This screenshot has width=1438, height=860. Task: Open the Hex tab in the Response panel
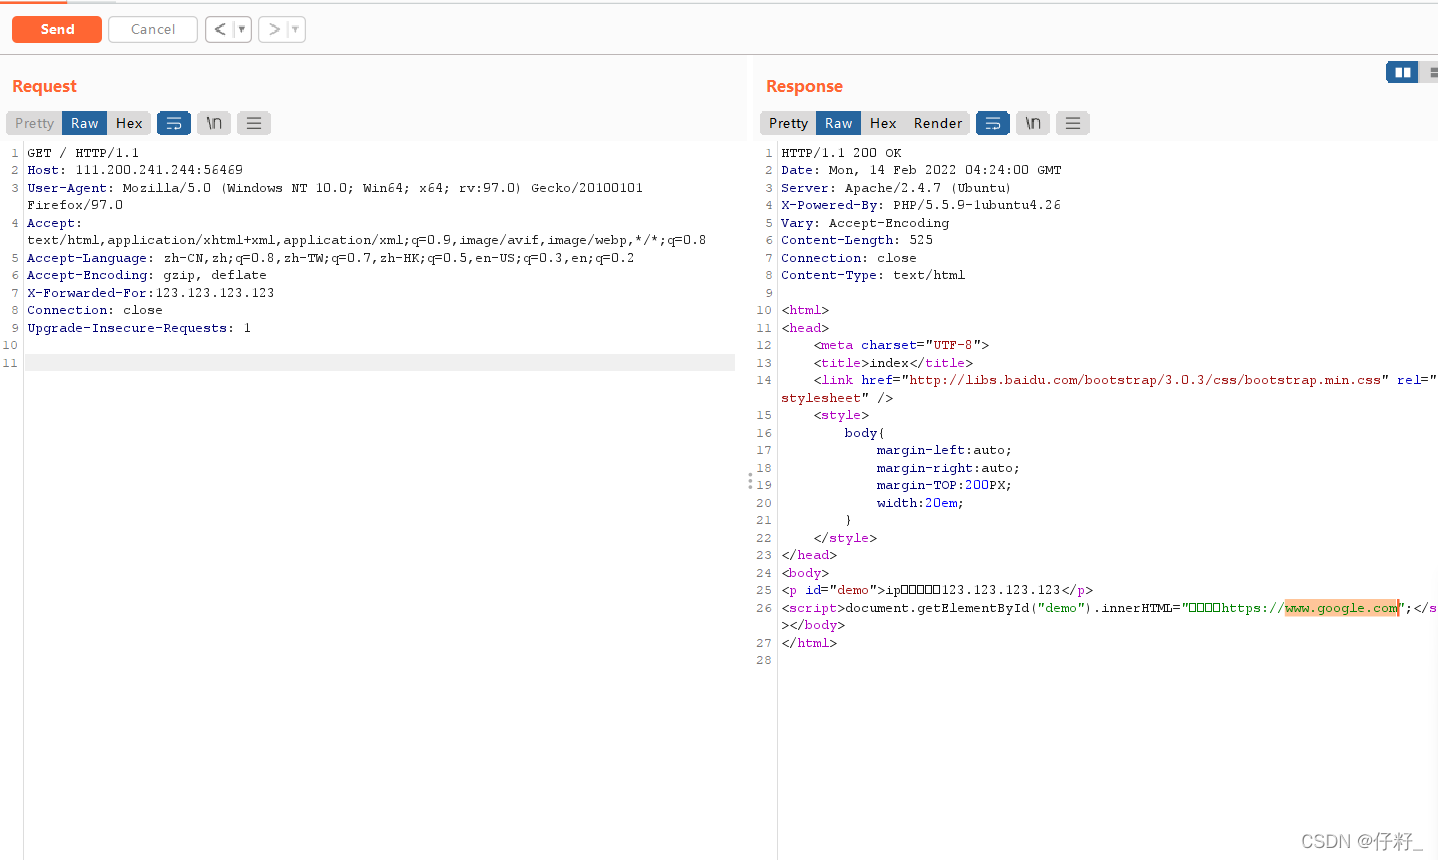coord(883,123)
